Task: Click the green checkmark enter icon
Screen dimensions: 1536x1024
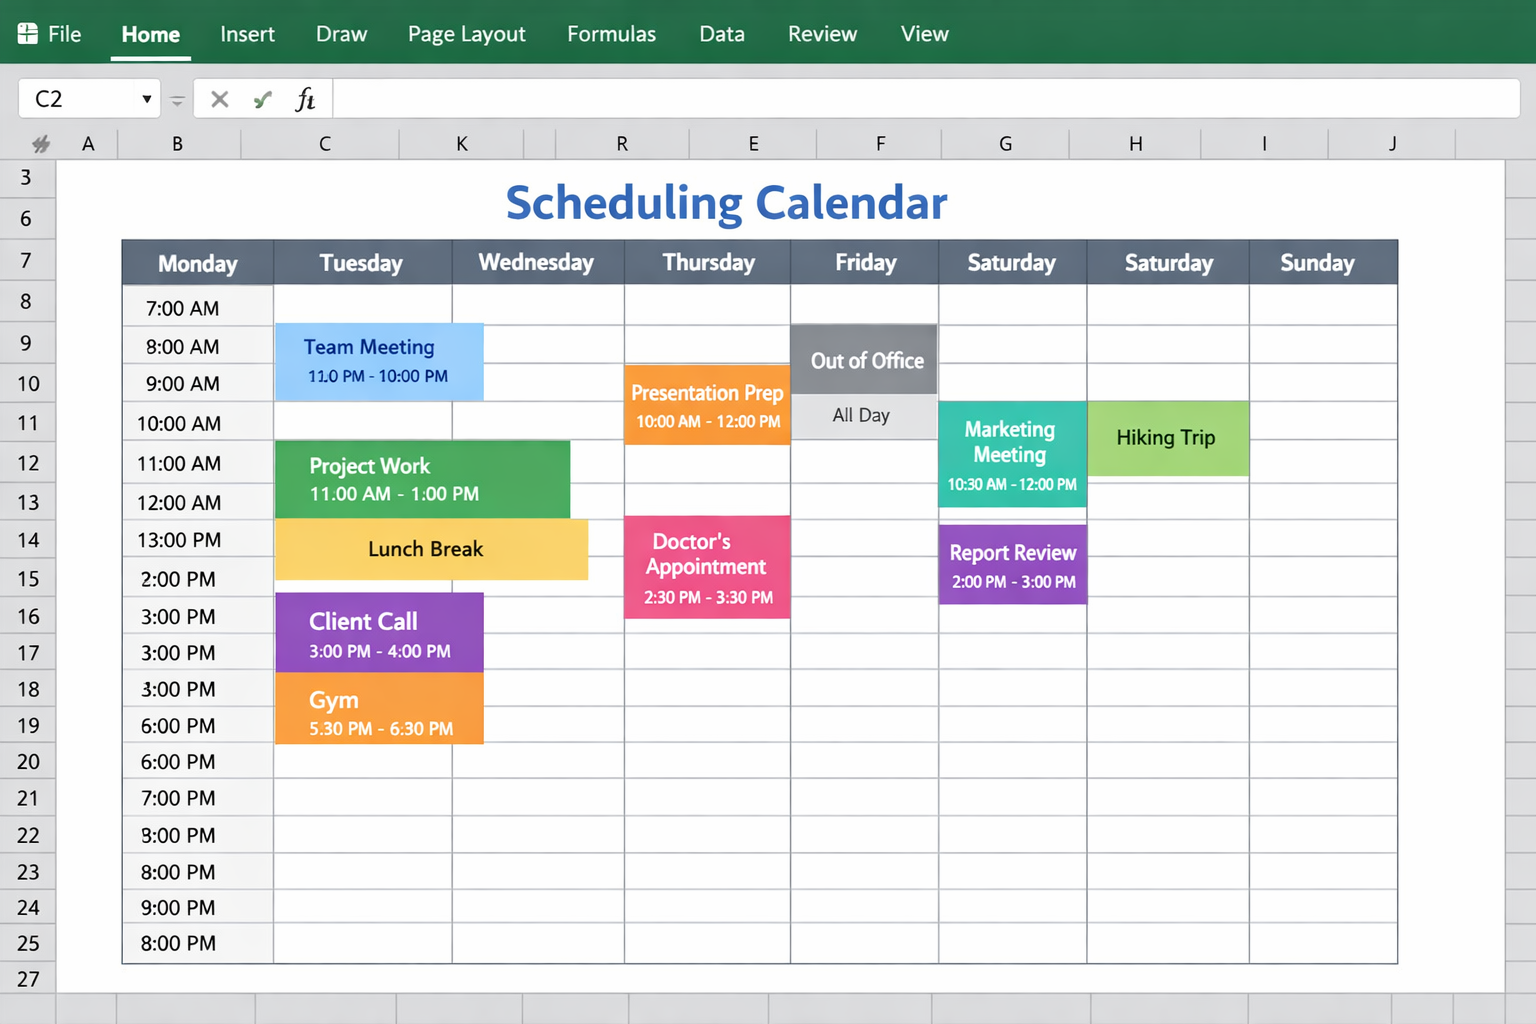Action: 263,99
